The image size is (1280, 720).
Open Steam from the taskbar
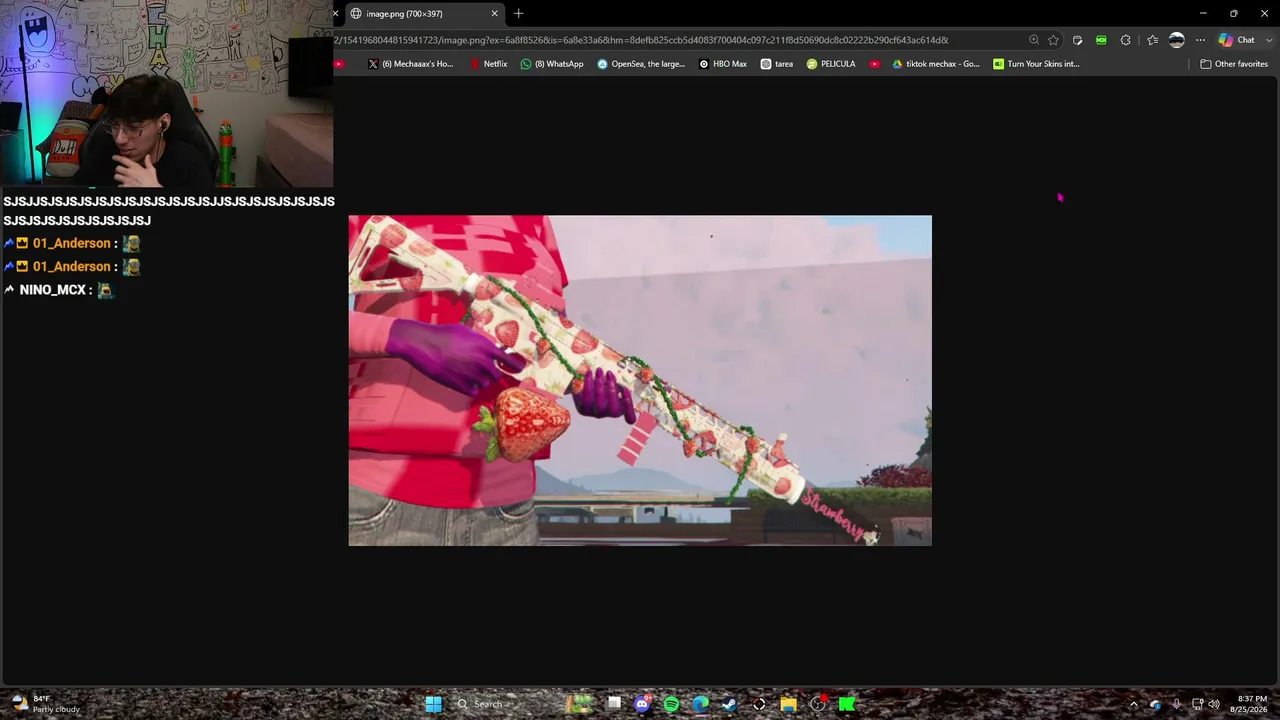tap(729, 704)
